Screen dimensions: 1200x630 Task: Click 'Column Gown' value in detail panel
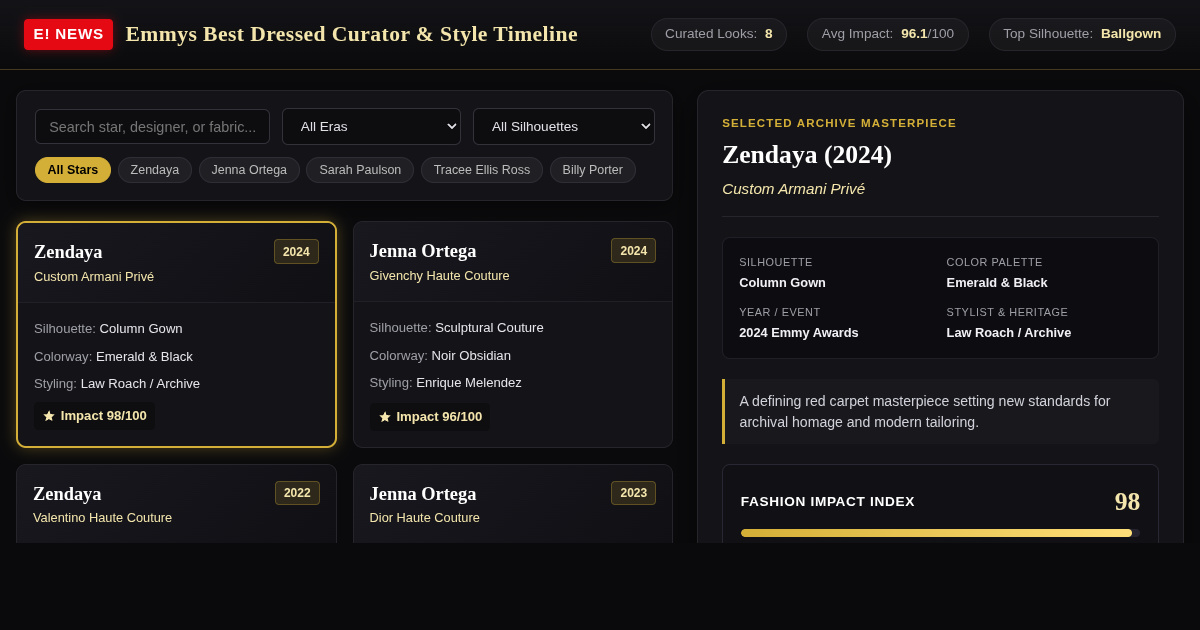[x=782, y=283]
